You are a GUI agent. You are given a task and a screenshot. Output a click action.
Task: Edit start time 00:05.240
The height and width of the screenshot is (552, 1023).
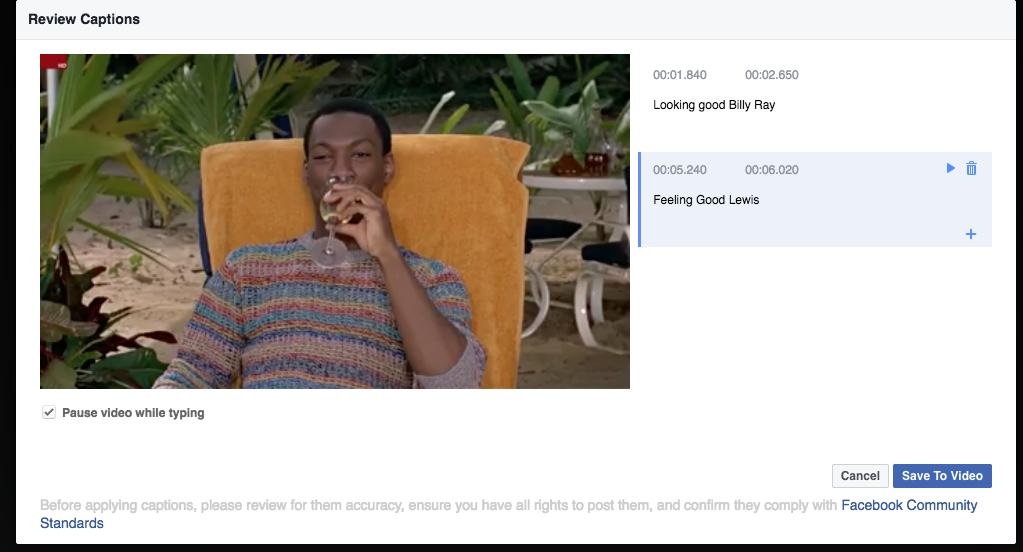[680, 170]
